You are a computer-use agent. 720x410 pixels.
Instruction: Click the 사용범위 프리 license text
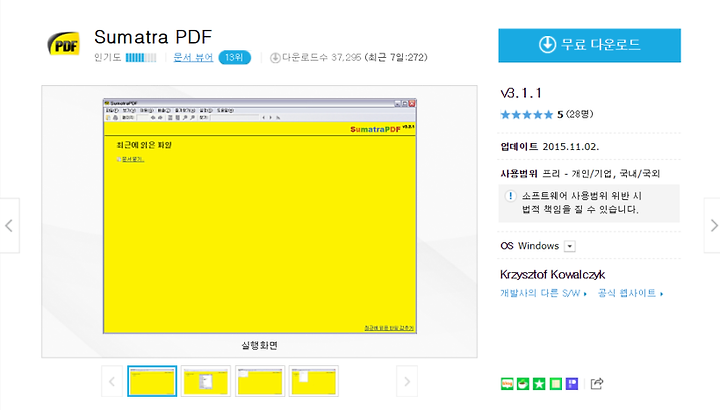[x=580, y=174]
